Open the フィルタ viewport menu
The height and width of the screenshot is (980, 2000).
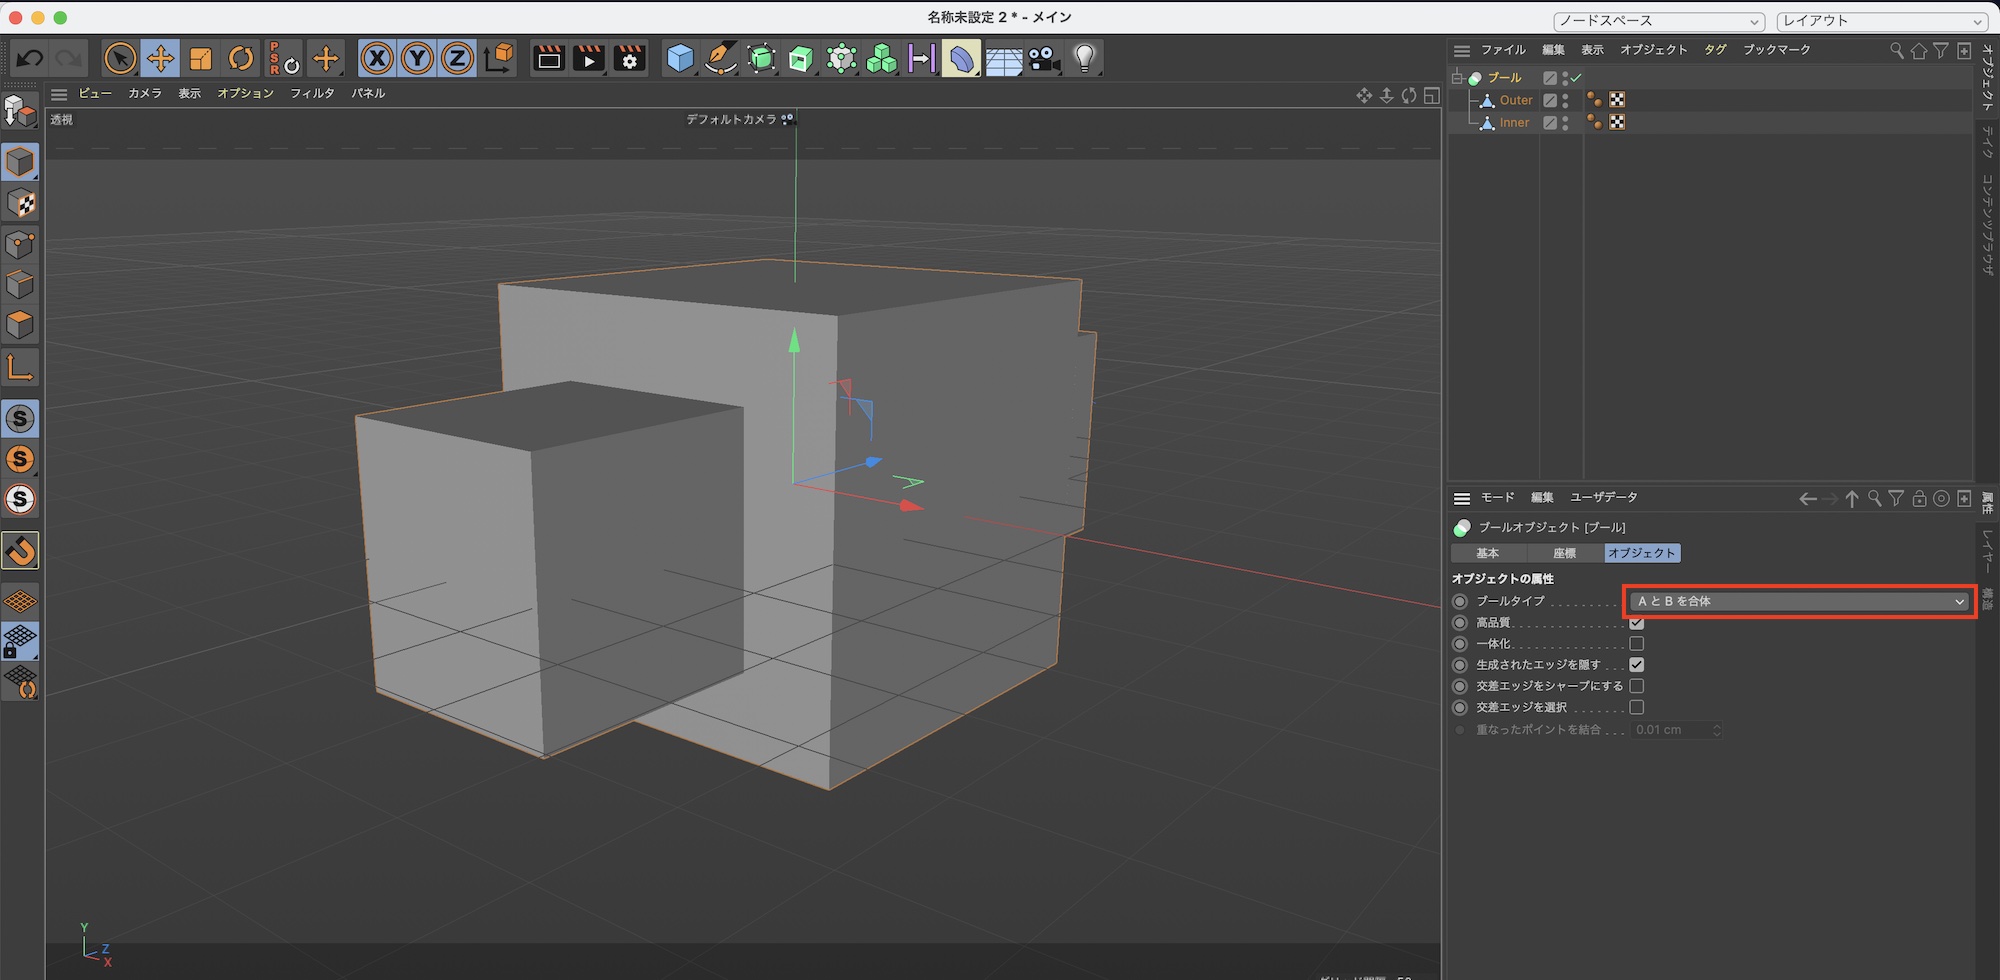pyautogui.click(x=312, y=93)
